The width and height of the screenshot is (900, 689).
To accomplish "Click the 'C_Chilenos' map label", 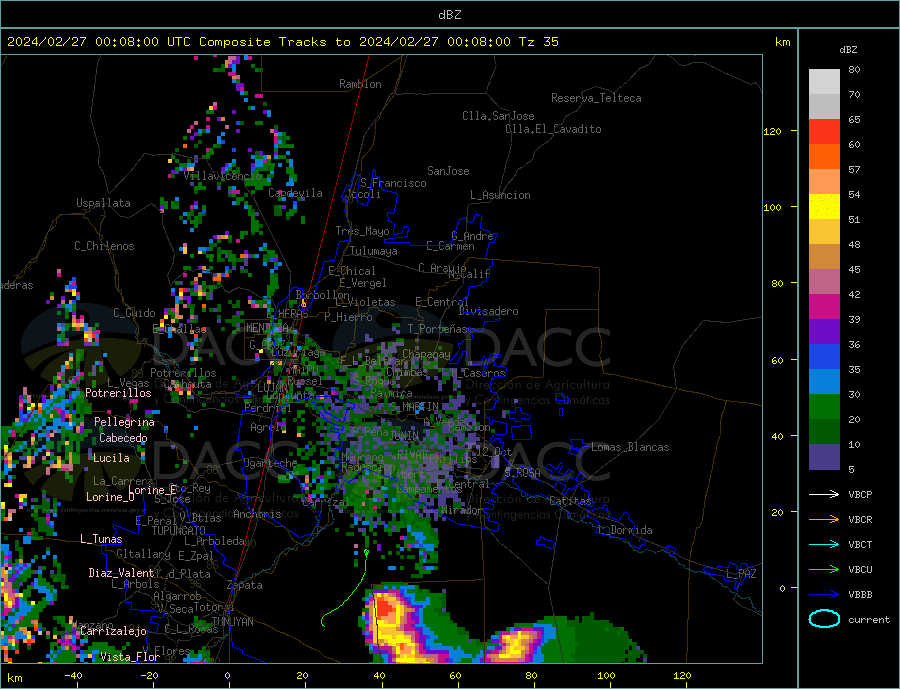I will point(104,246).
